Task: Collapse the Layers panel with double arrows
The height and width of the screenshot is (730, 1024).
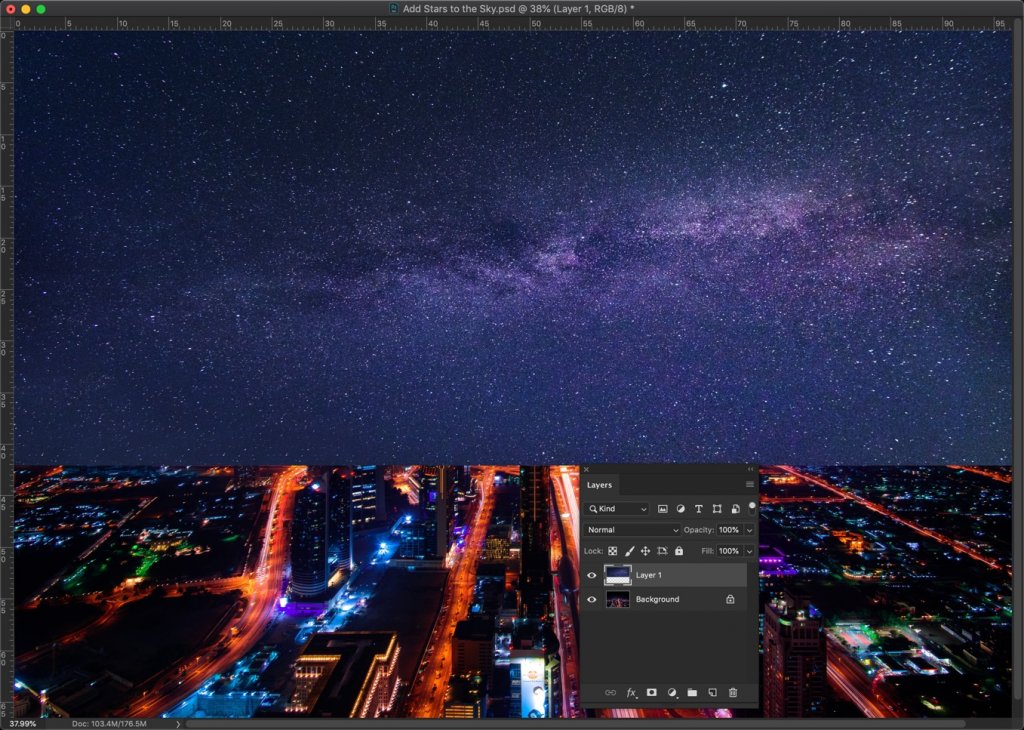Action: pos(750,469)
